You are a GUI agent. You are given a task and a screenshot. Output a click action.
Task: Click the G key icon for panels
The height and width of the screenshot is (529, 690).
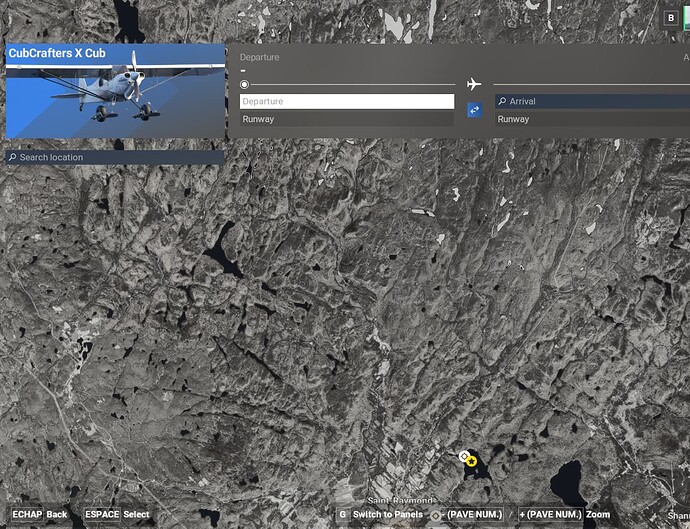pyautogui.click(x=343, y=514)
